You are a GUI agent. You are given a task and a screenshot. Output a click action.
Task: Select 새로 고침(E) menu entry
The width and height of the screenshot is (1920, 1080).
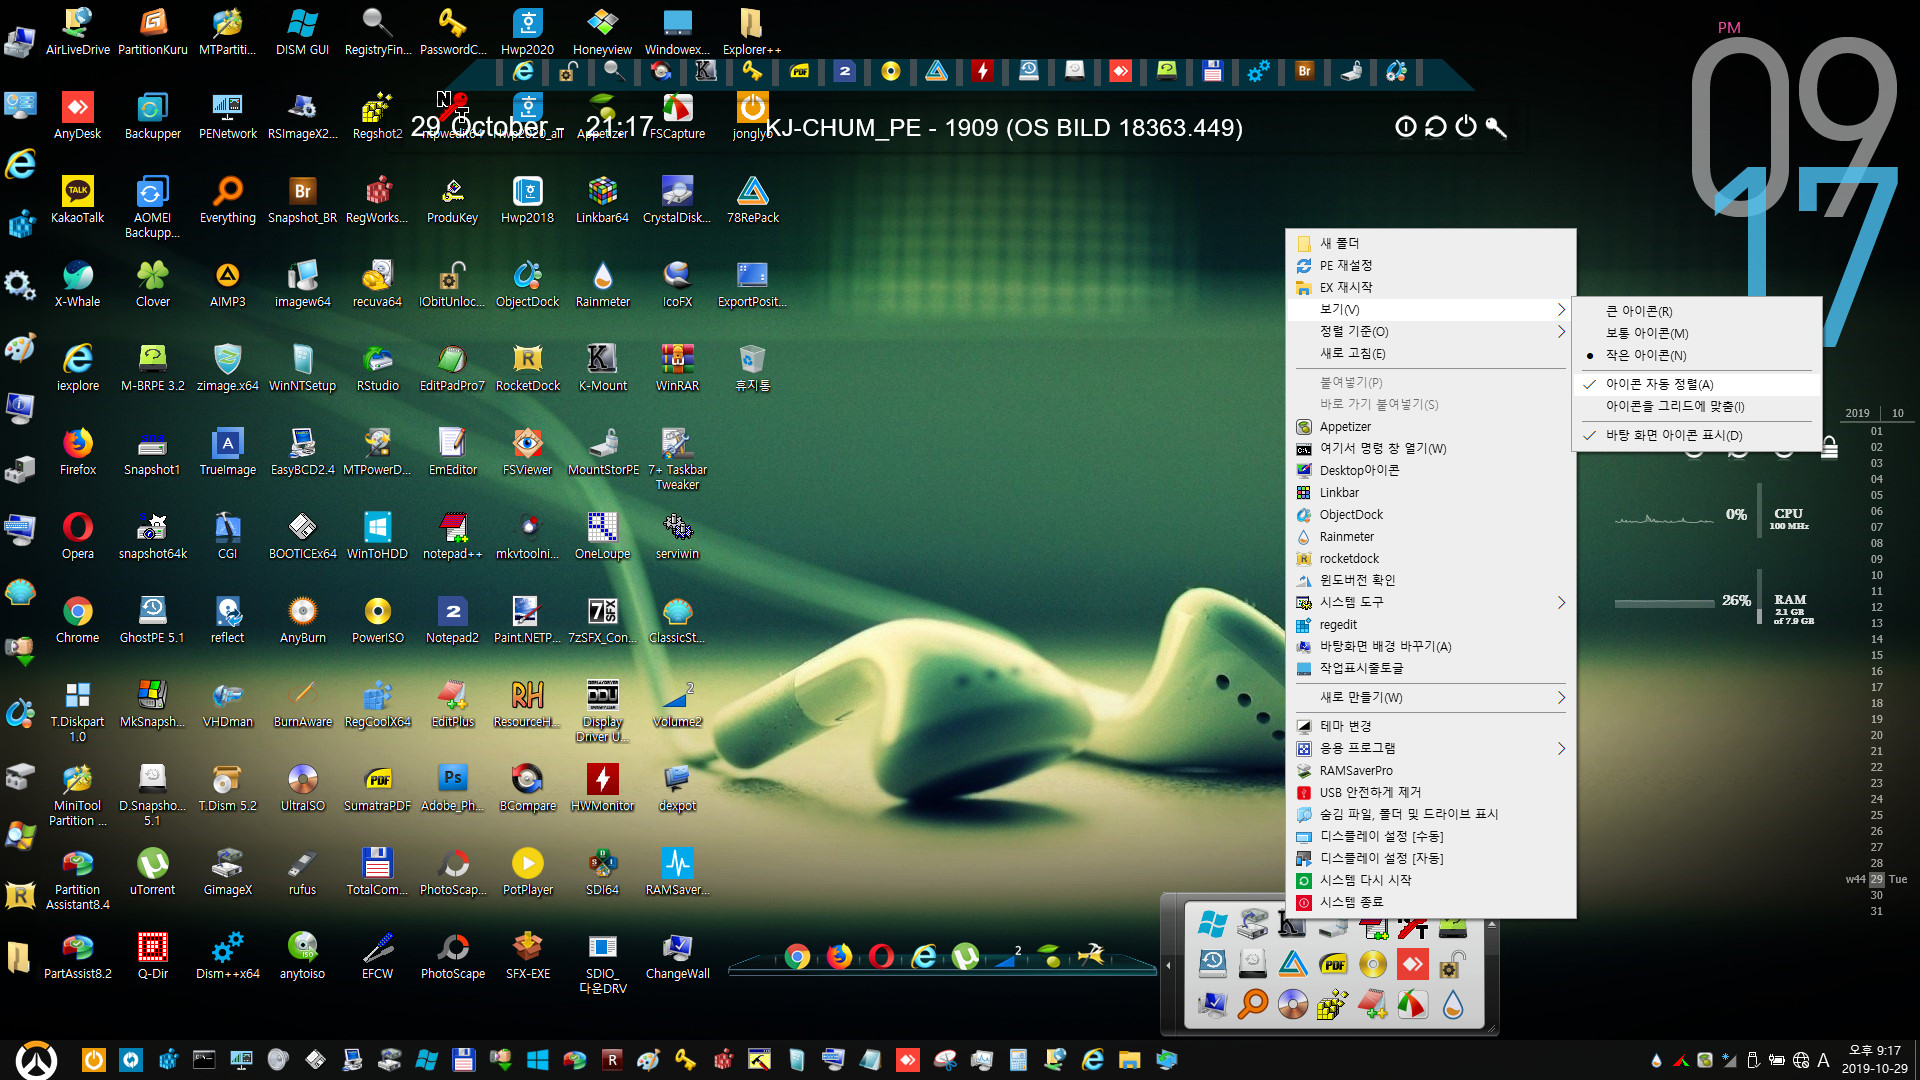1431,353
